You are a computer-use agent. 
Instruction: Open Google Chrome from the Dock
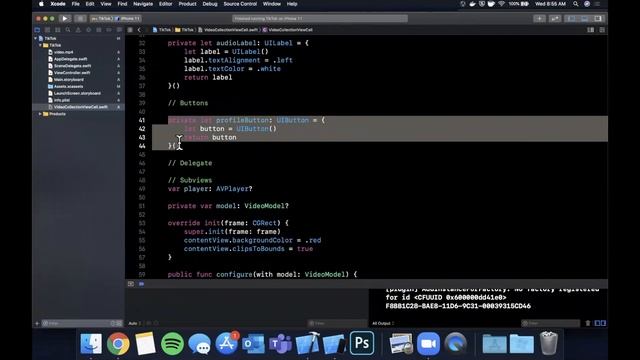click(x=118, y=343)
